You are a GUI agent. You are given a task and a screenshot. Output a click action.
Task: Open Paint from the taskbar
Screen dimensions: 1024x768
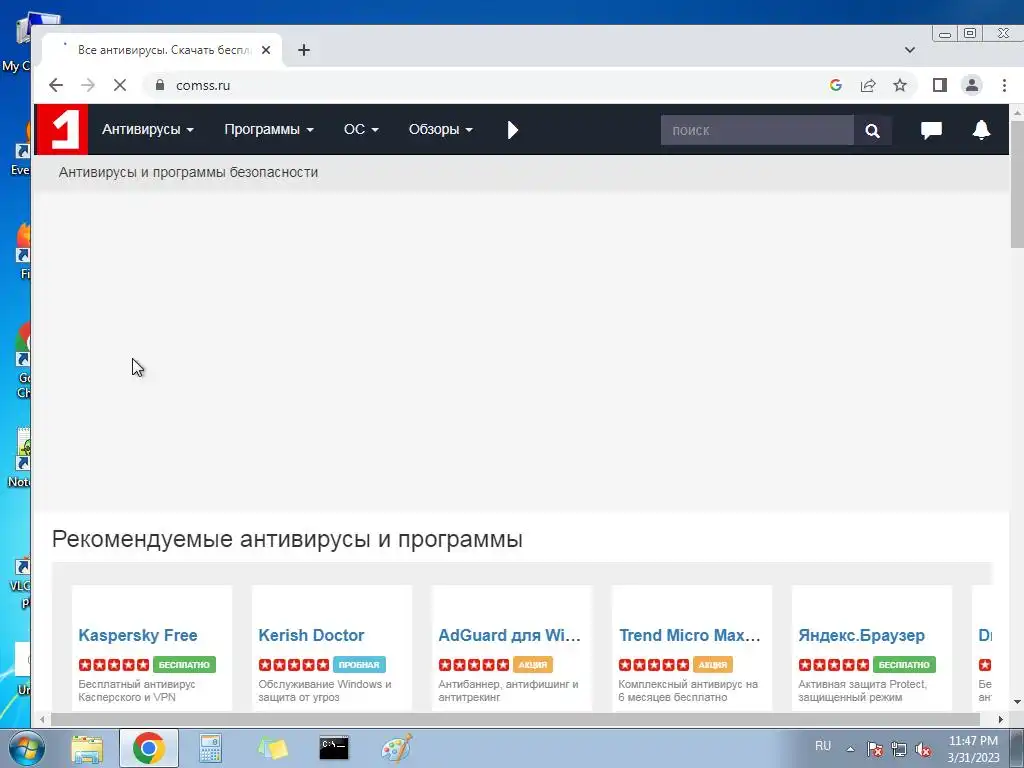[396, 748]
